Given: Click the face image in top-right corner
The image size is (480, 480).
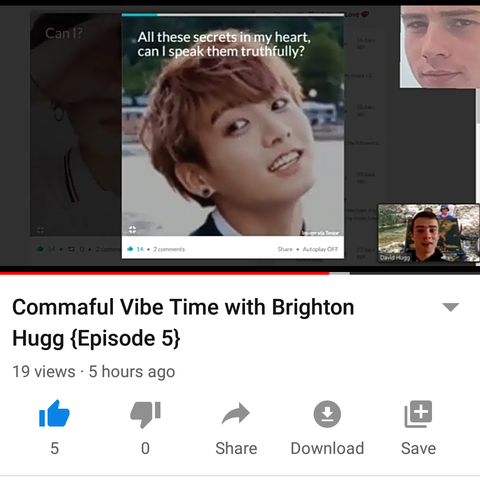Looking at the screenshot, I should [x=440, y=47].
